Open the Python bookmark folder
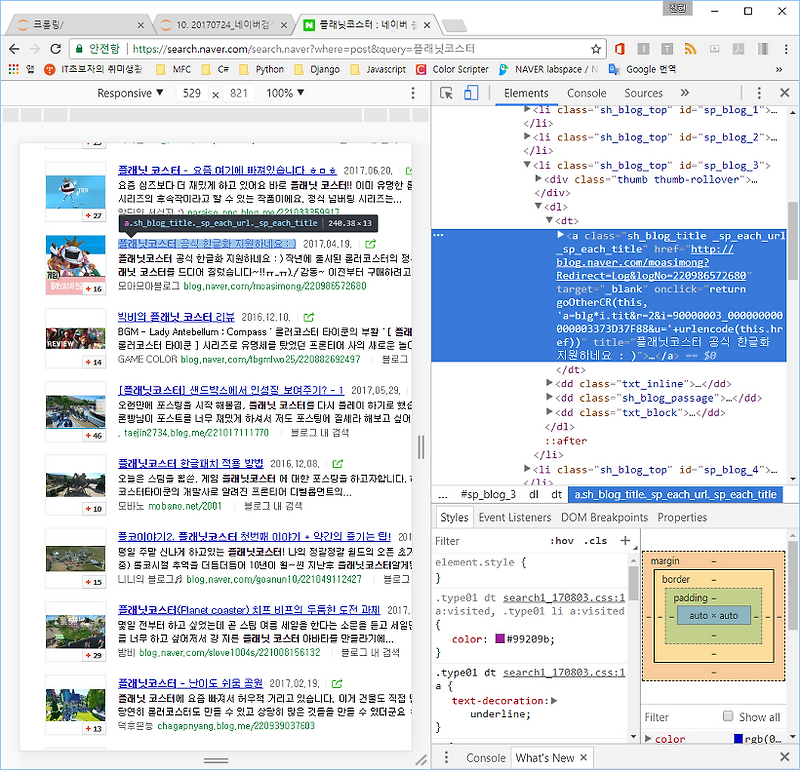The height and width of the screenshot is (770, 800). tap(262, 69)
